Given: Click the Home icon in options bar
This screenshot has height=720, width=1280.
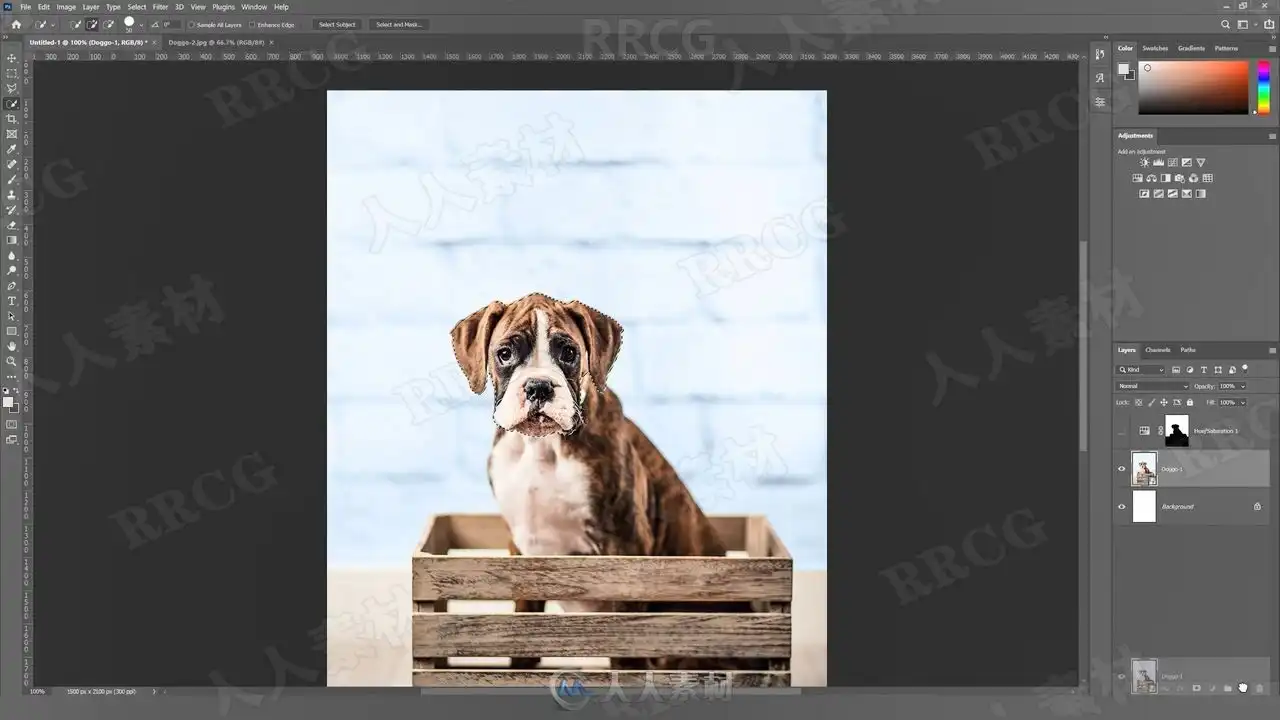Looking at the screenshot, I should point(16,24).
